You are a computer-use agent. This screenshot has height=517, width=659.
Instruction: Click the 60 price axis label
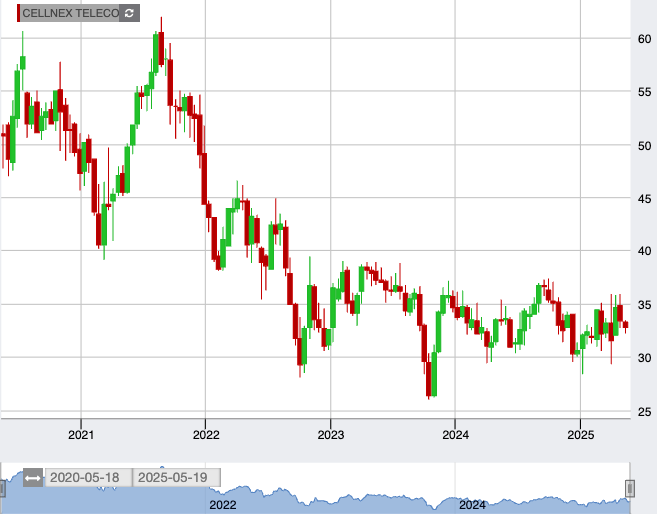tap(644, 40)
